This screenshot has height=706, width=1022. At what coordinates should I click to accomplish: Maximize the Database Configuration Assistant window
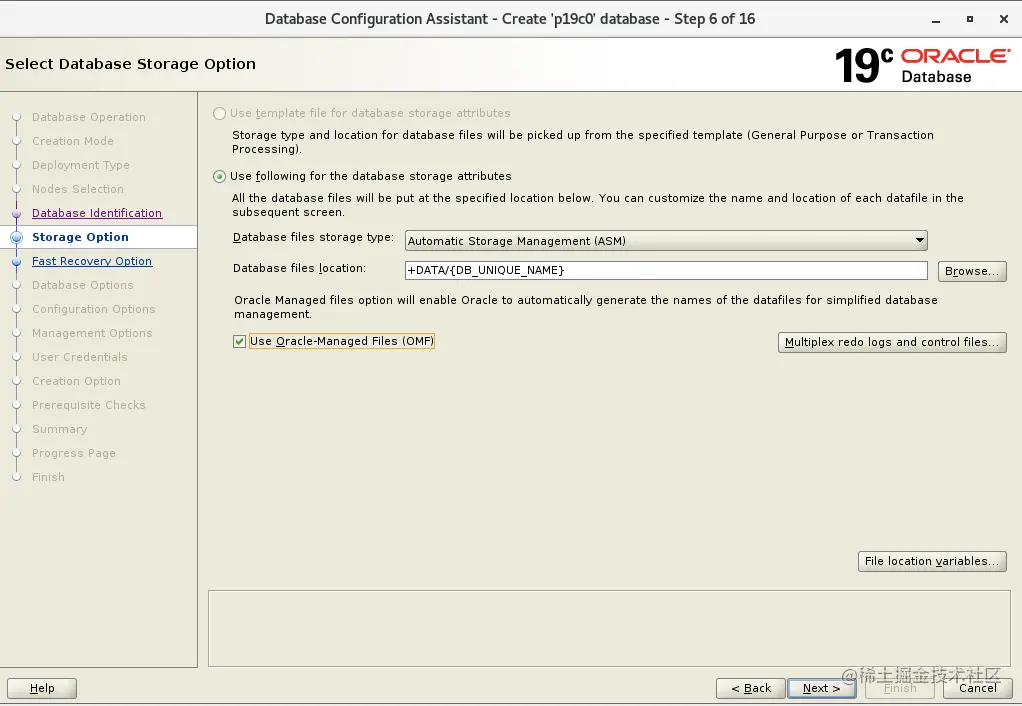pyautogui.click(x=970, y=20)
